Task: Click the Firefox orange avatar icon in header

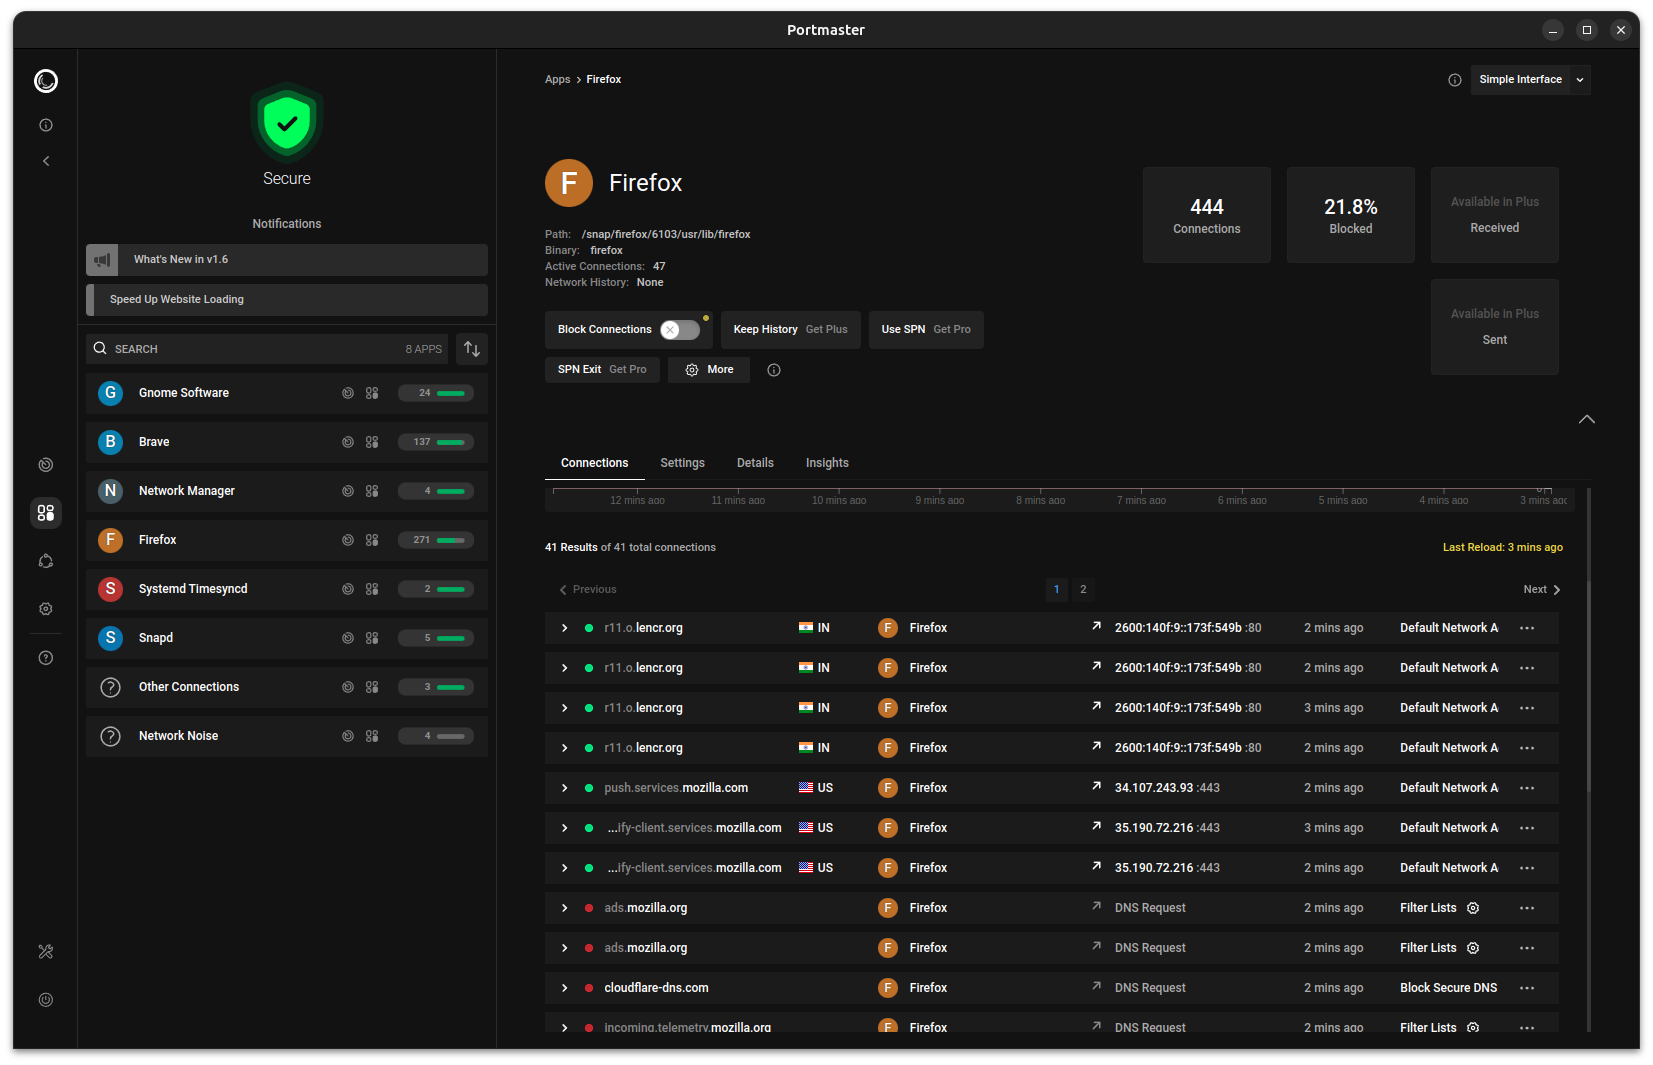Action: pos(569,183)
